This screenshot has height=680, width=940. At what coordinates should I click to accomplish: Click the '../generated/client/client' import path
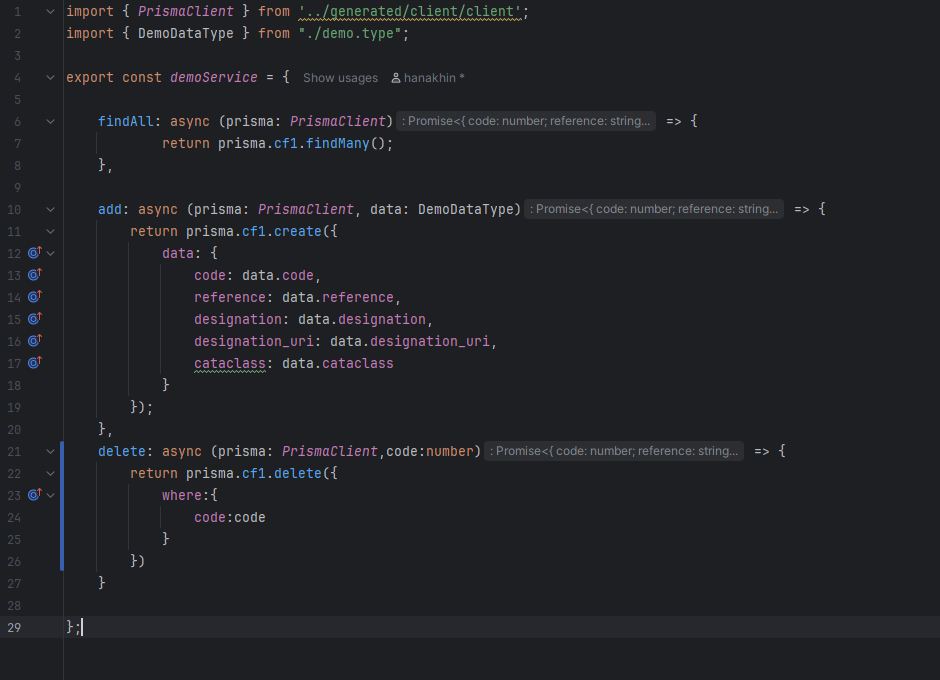click(411, 12)
